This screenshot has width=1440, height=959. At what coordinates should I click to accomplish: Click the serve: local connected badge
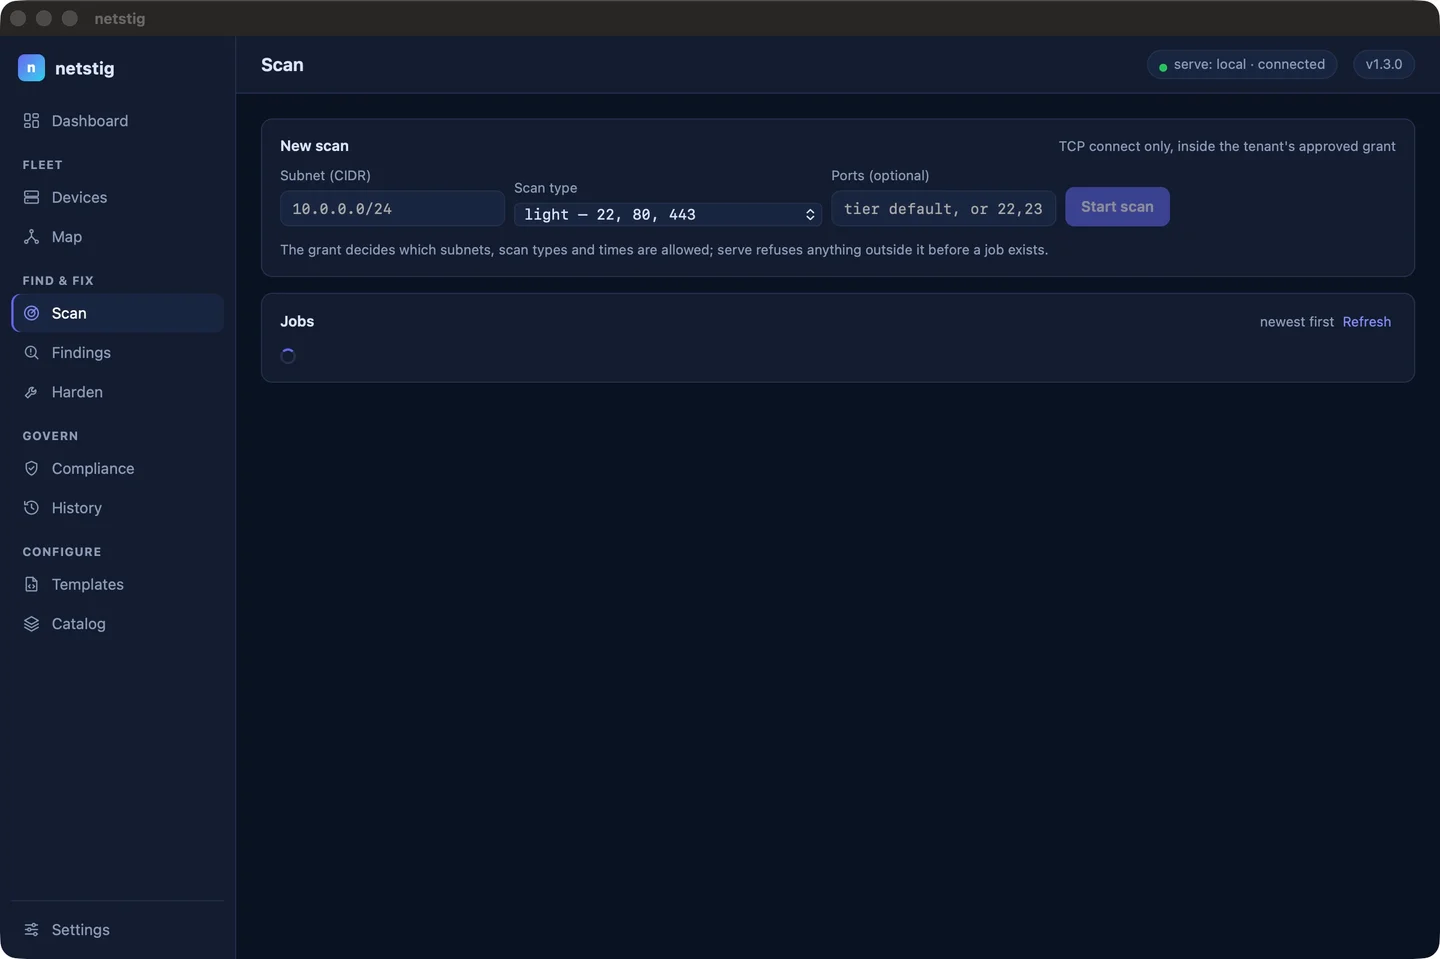pos(1242,64)
